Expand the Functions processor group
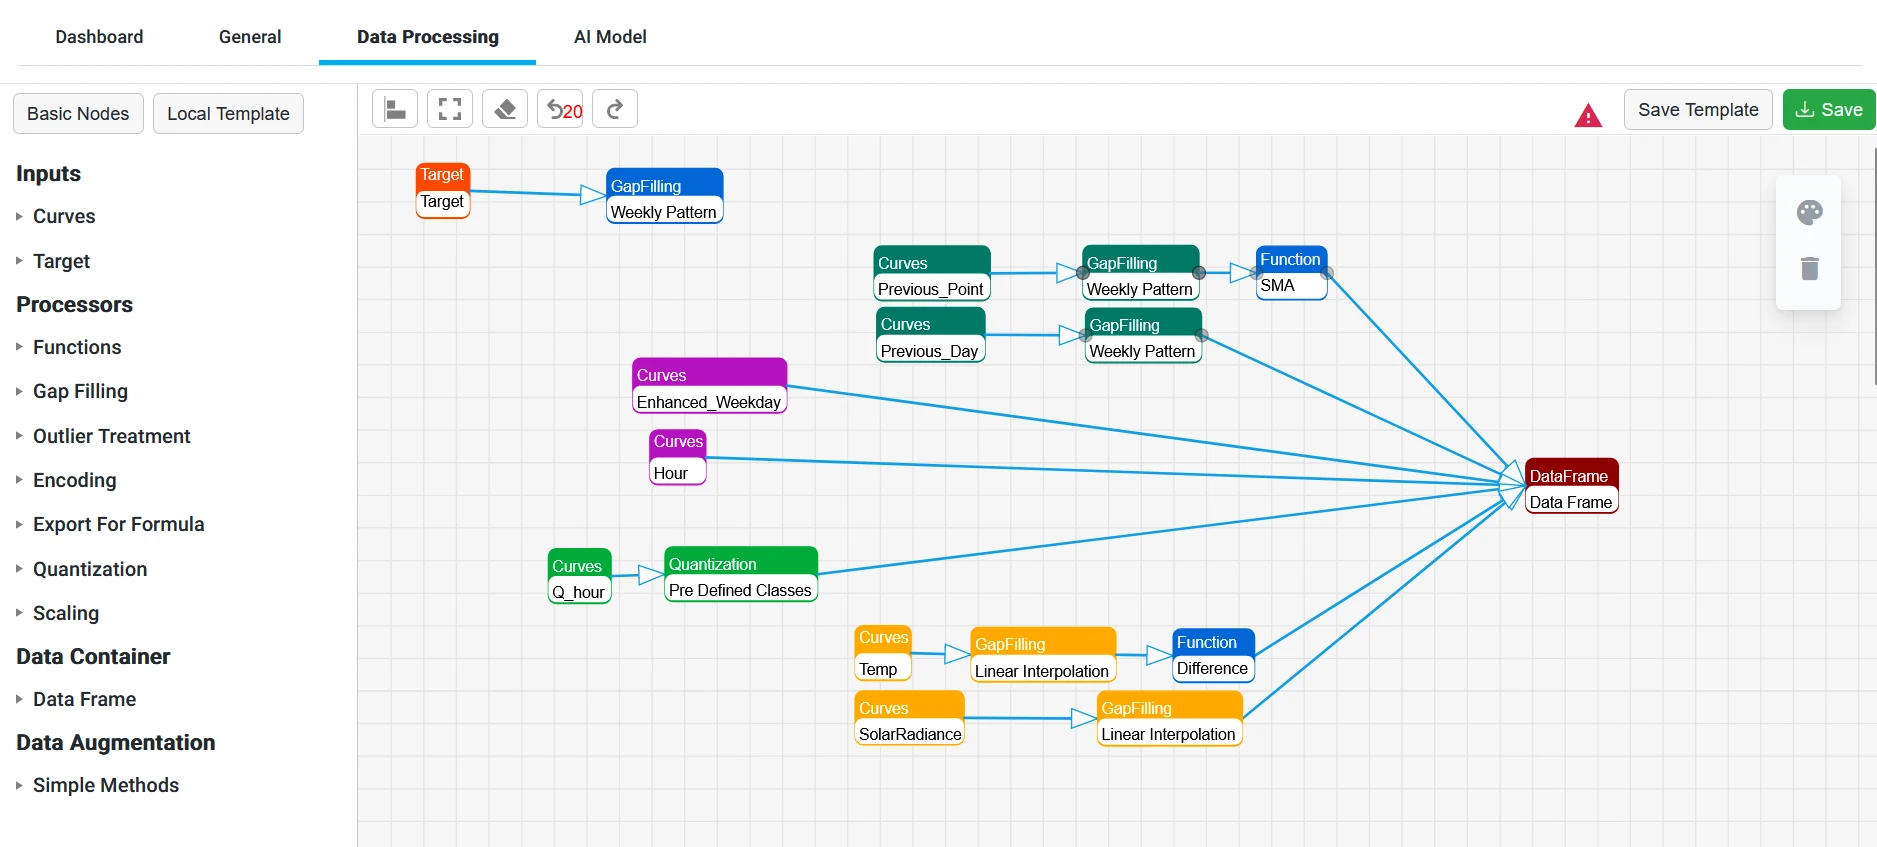Image resolution: width=1877 pixels, height=847 pixels. tap(77, 347)
